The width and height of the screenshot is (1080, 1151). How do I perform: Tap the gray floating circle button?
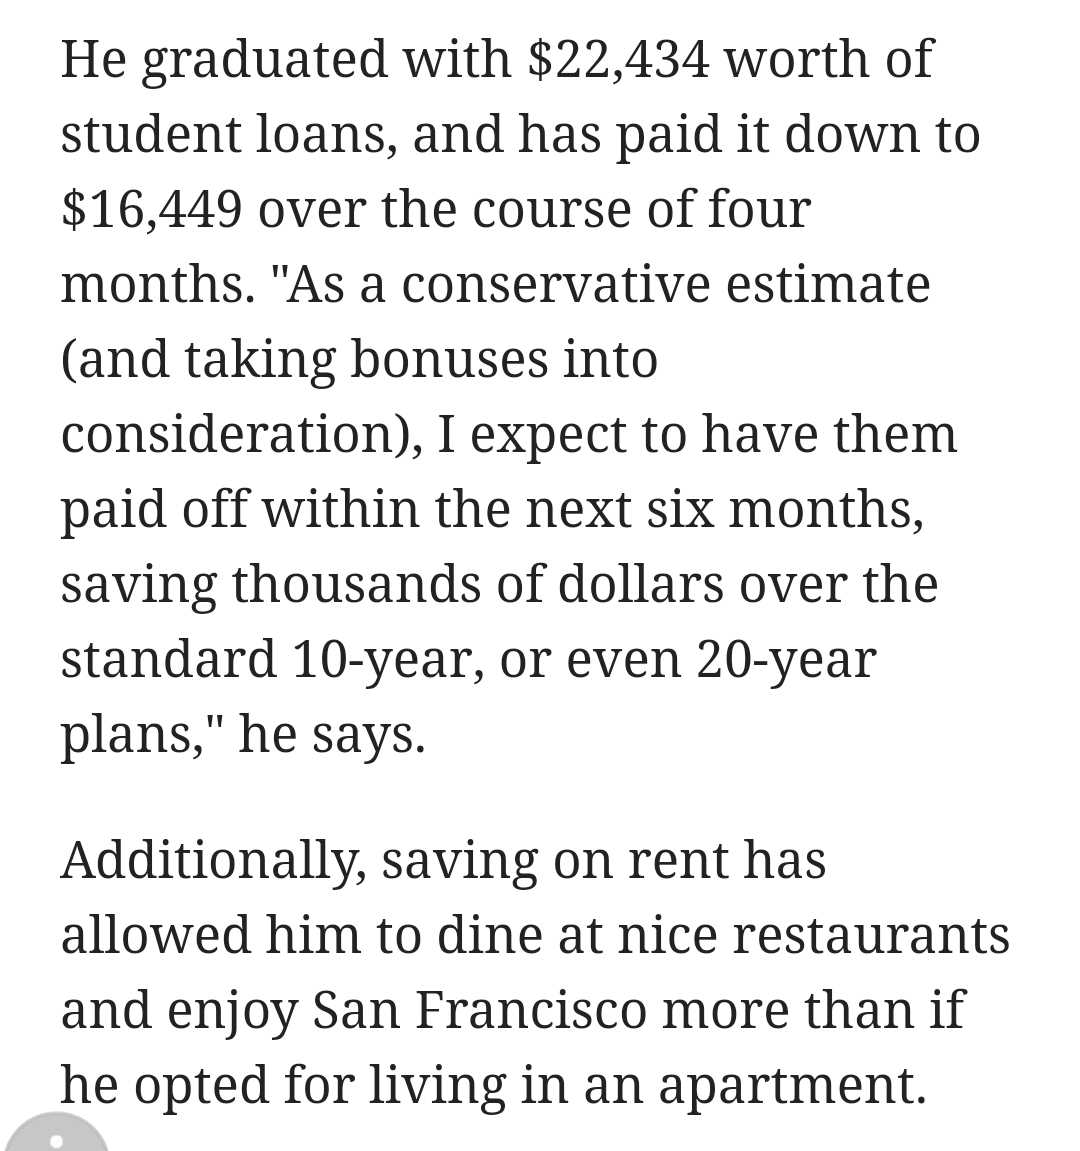(x=54, y=1134)
